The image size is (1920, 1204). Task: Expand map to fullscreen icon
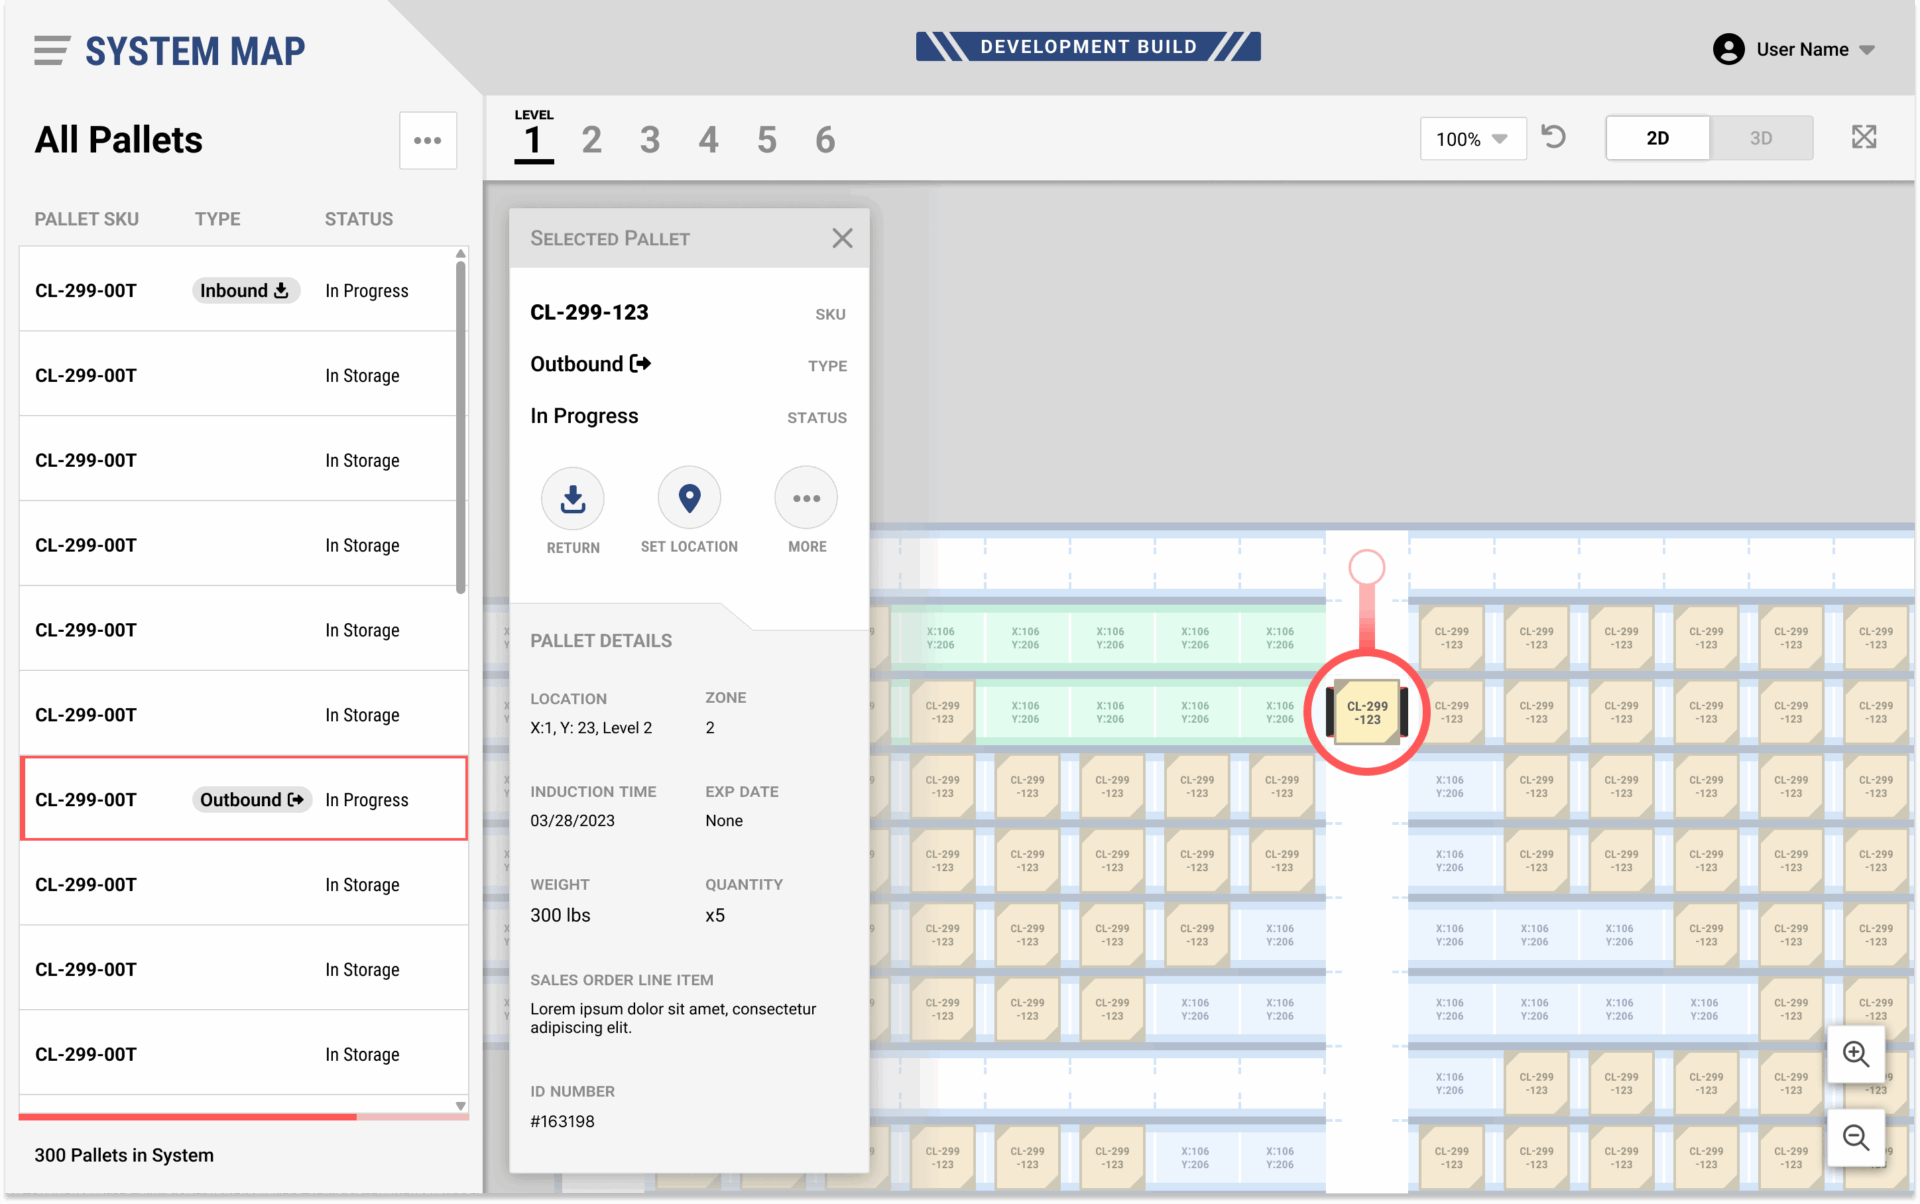(1863, 137)
